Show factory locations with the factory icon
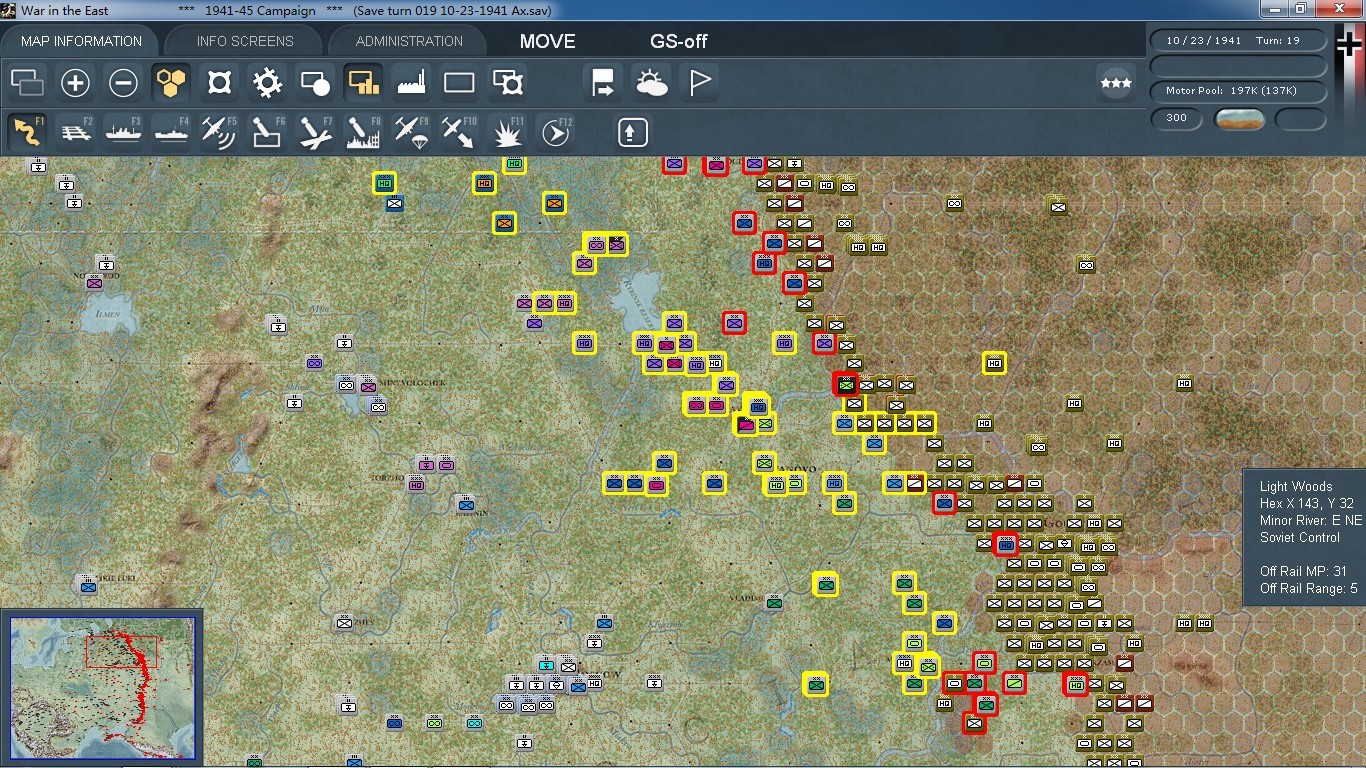Screen dimensions: 1366x768 [x=411, y=83]
